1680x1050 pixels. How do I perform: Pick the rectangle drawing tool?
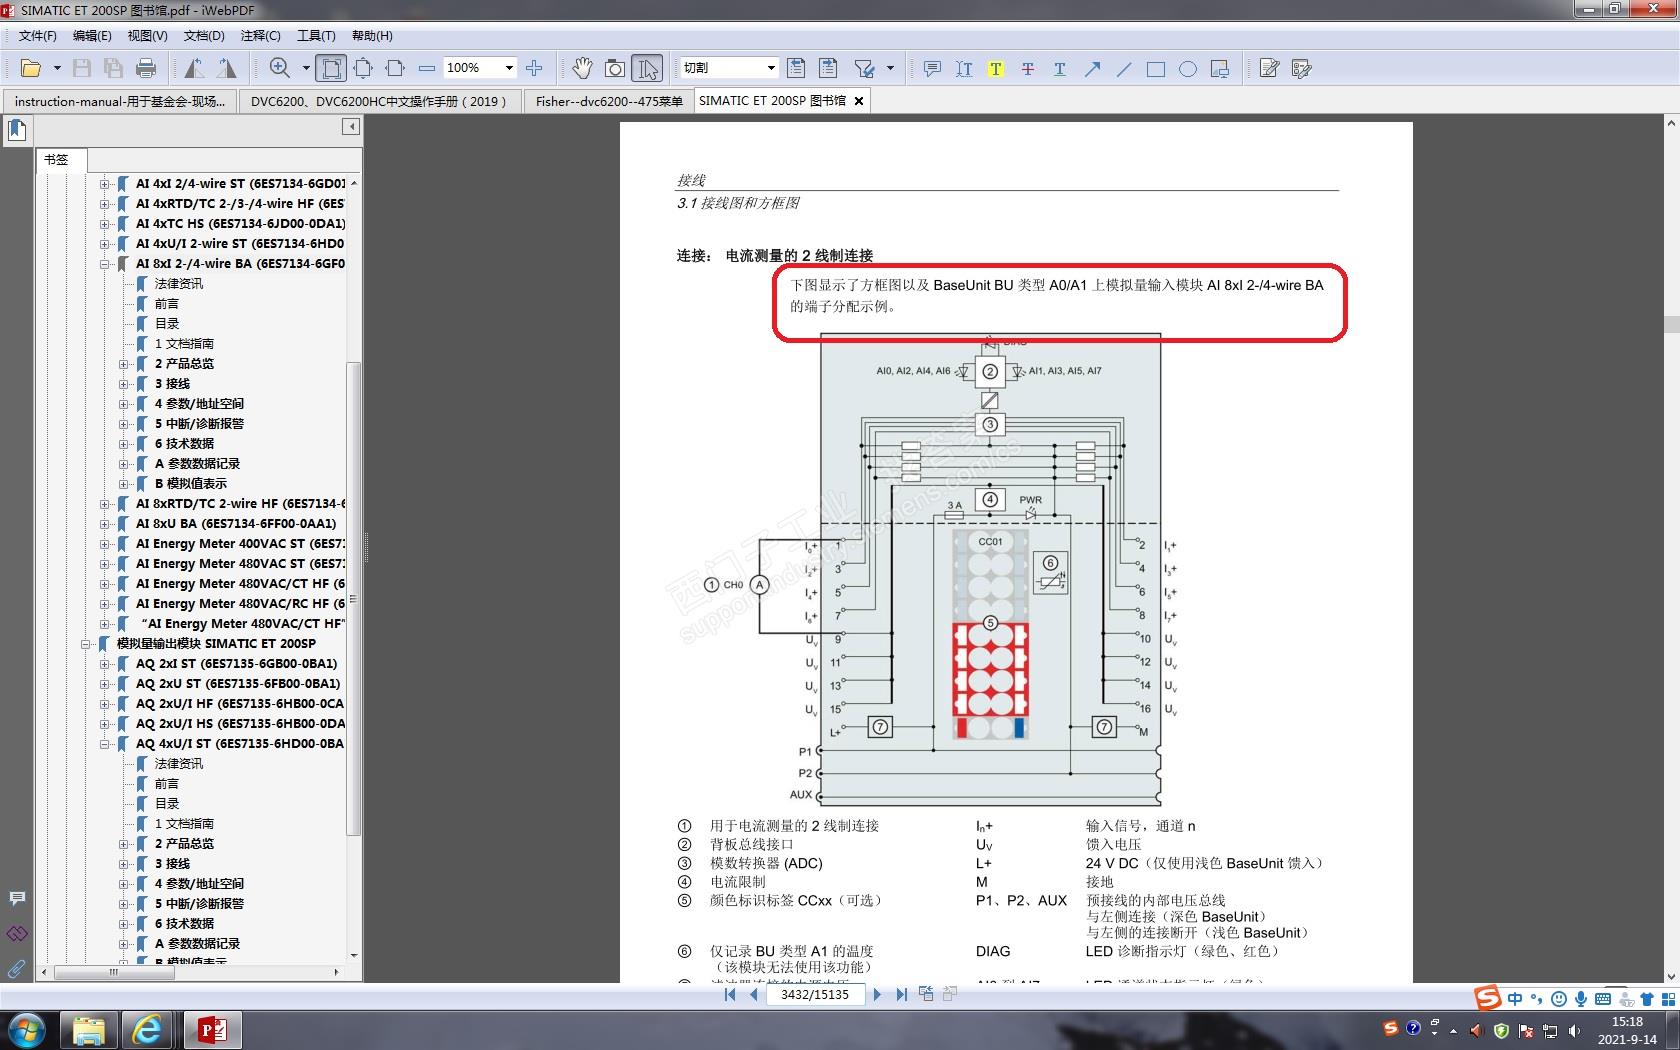[x=1156, y=68]
